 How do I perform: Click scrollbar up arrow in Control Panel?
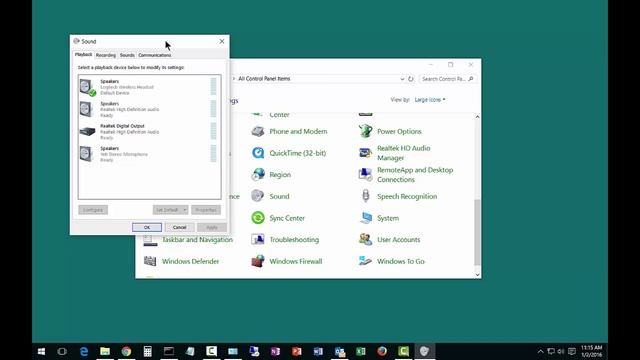pyautogui.click(x=477, y=117)
